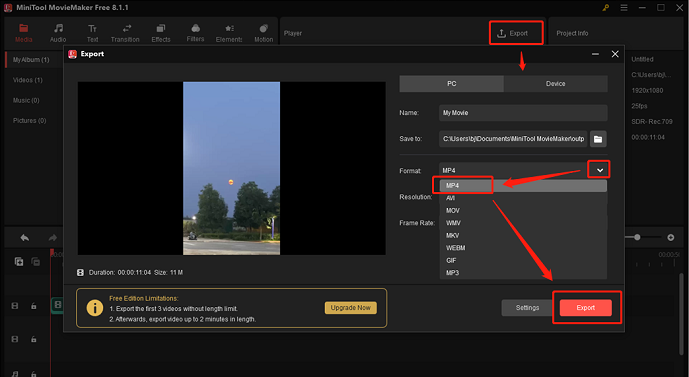Close the Export dialog

[615, 54]
